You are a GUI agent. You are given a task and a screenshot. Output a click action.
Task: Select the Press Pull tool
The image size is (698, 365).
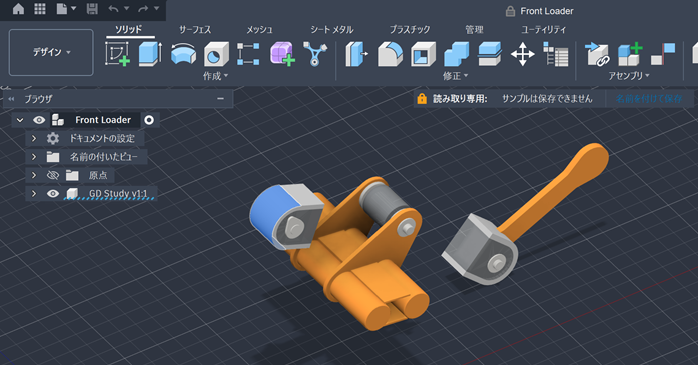click(x=357, y=54)
